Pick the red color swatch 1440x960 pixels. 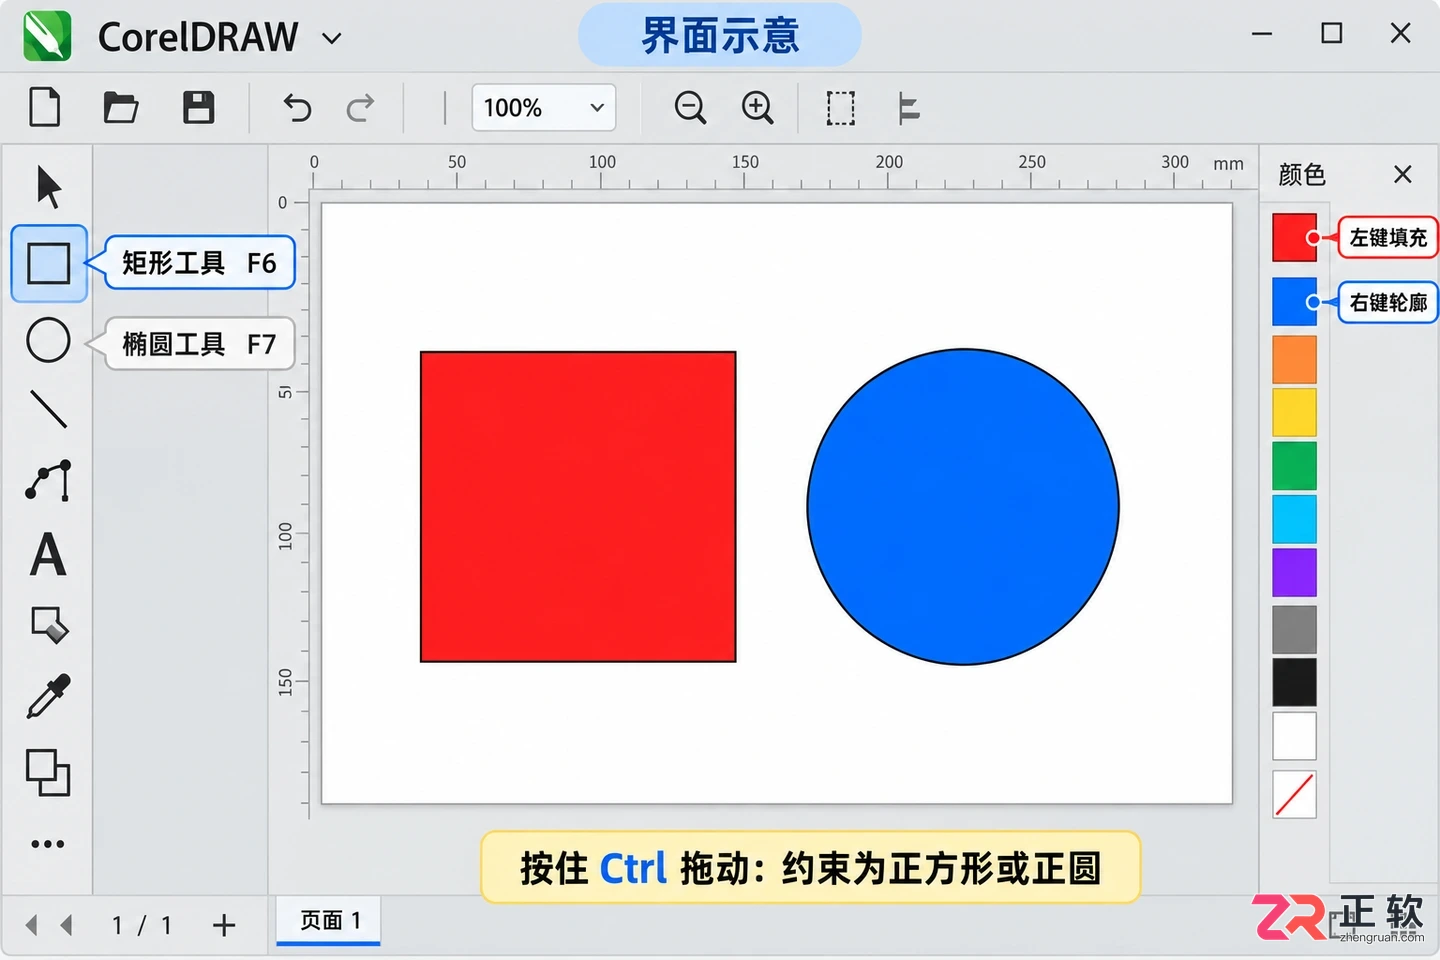coord(1294,237)
